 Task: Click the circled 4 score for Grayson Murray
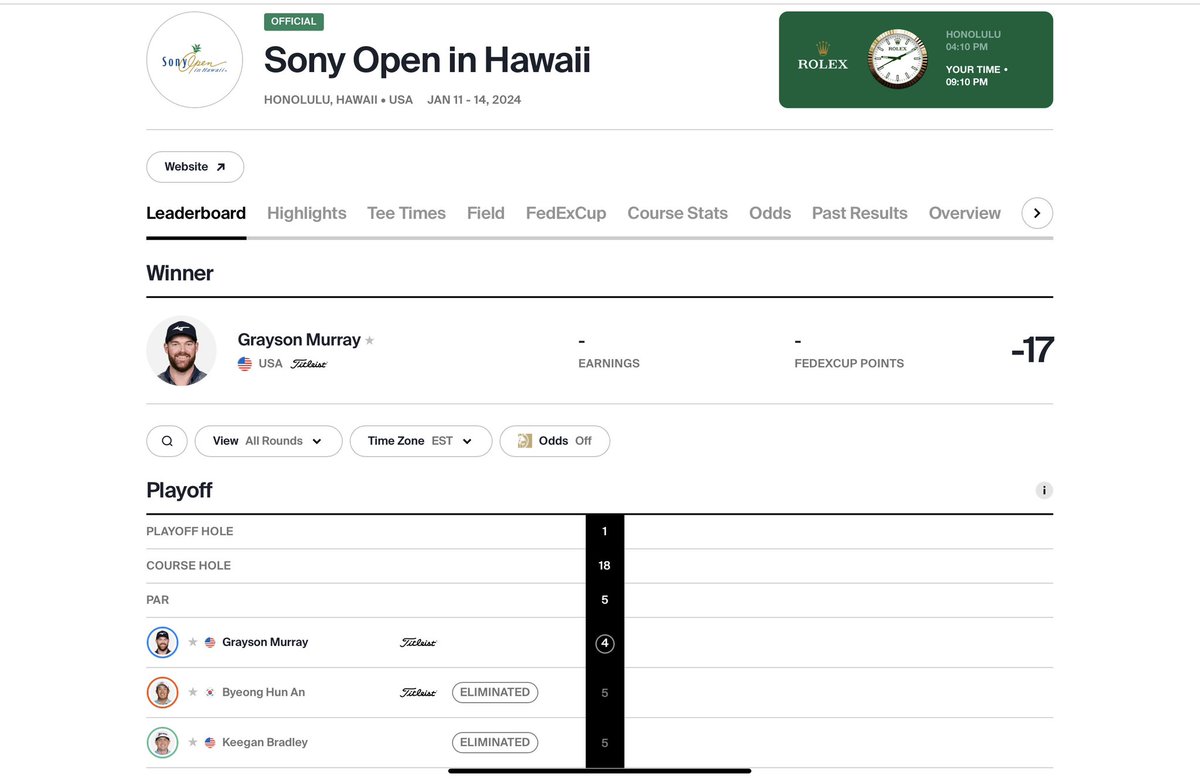605,643
